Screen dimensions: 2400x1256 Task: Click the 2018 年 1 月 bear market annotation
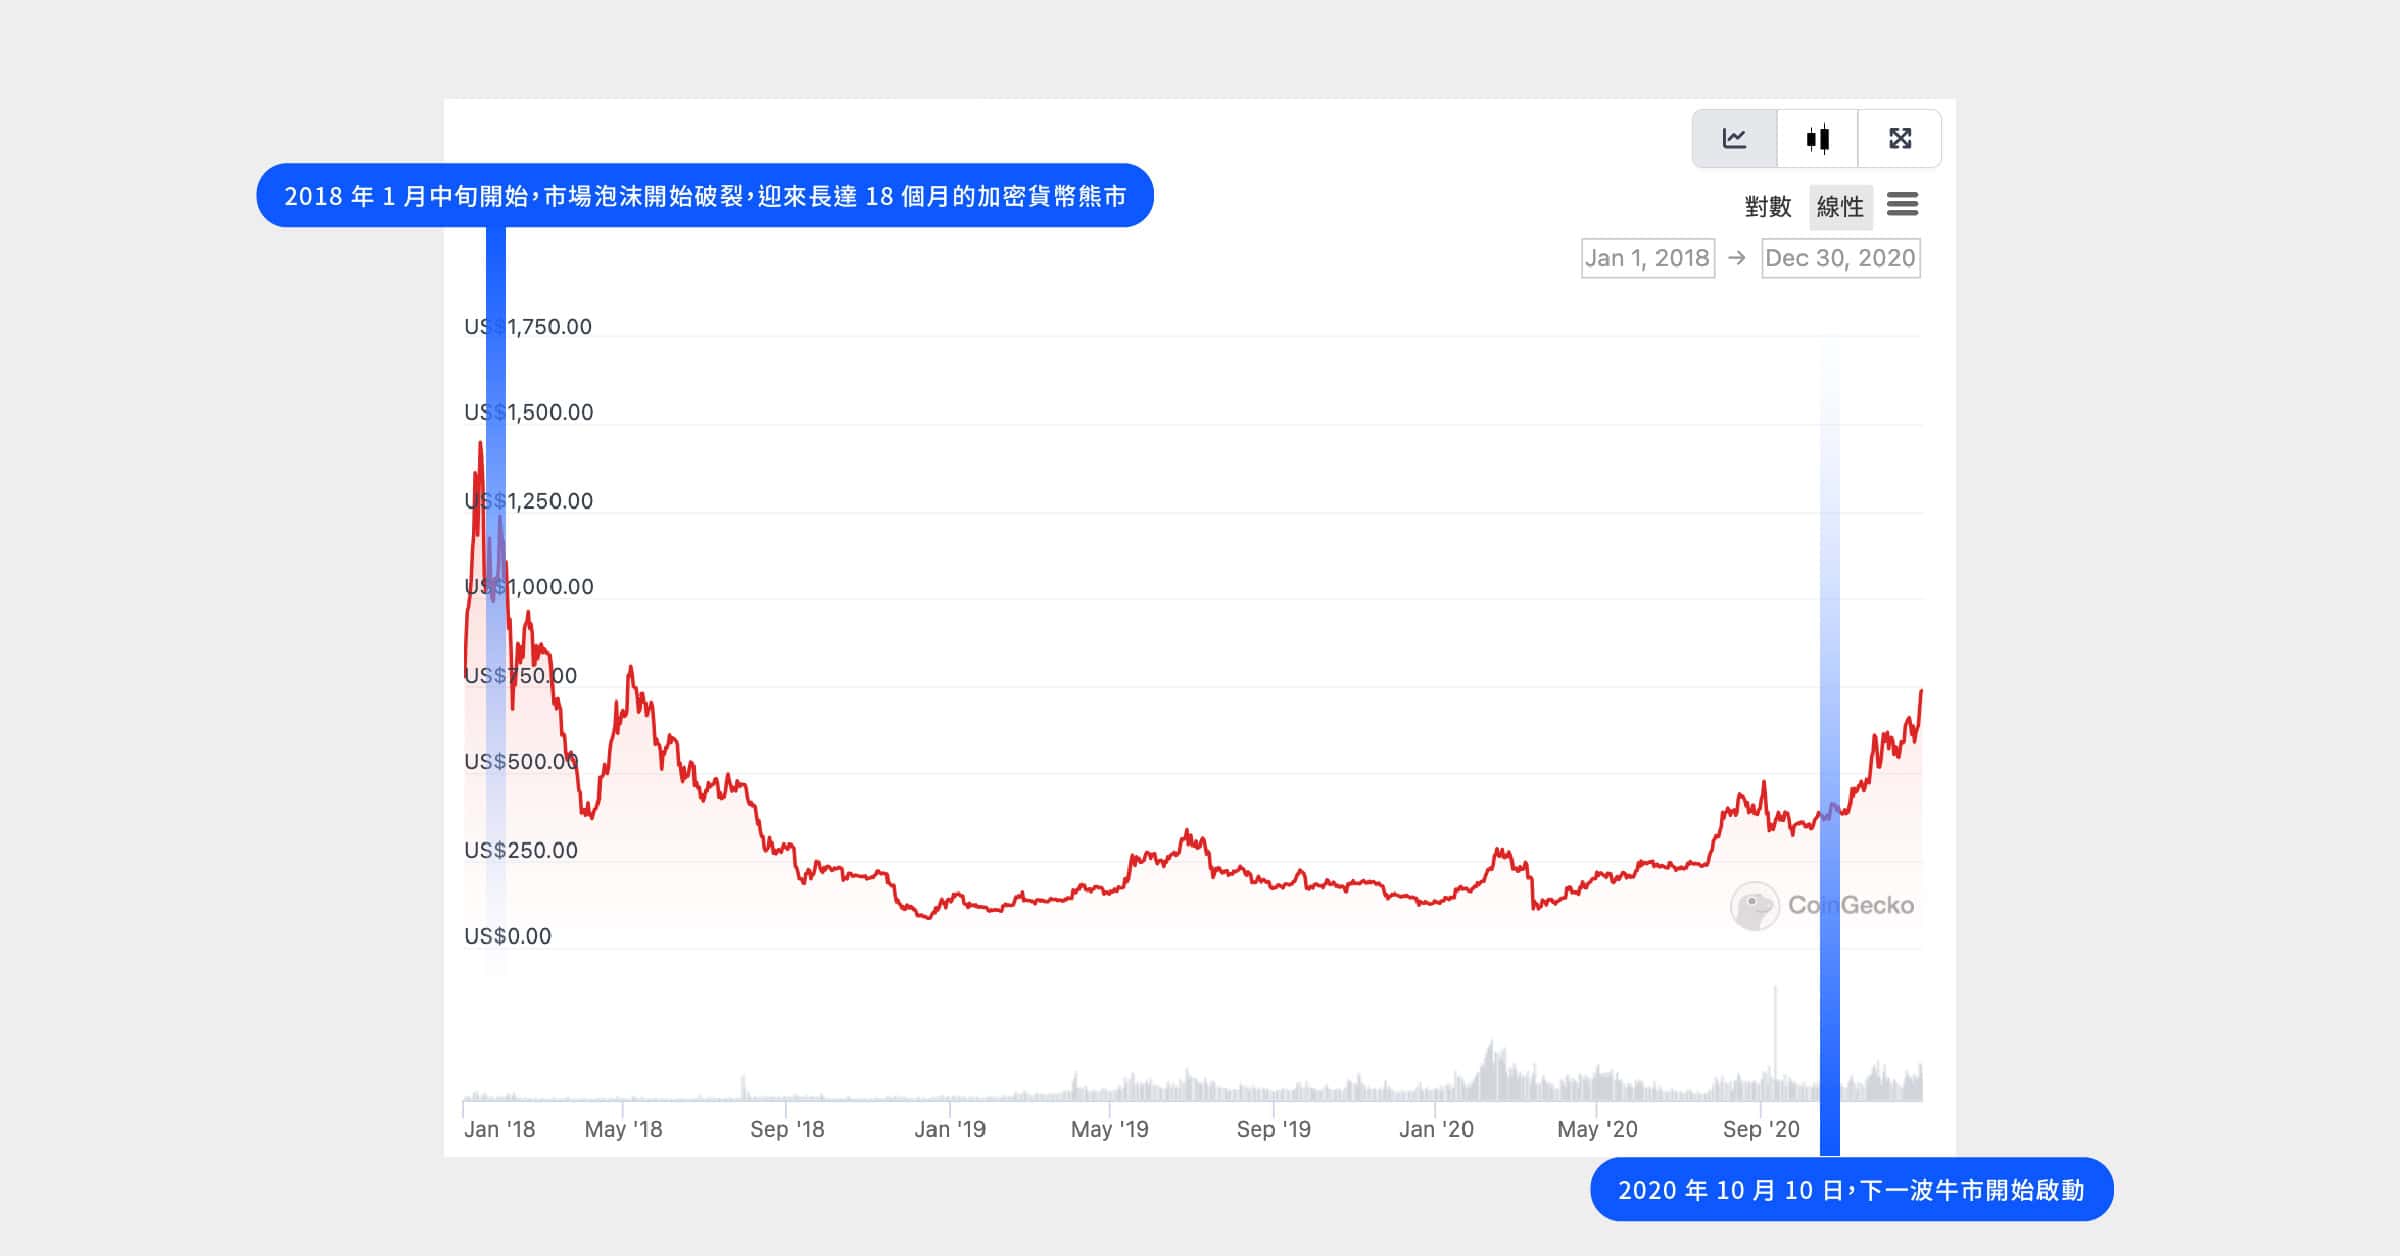(x=705, y=196)
